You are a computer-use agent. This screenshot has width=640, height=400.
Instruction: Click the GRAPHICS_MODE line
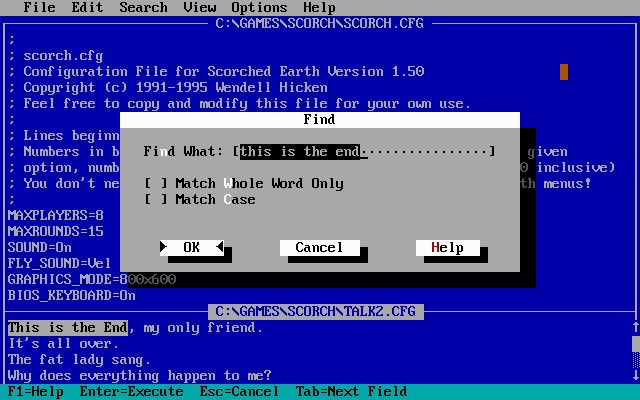point(92,280)
